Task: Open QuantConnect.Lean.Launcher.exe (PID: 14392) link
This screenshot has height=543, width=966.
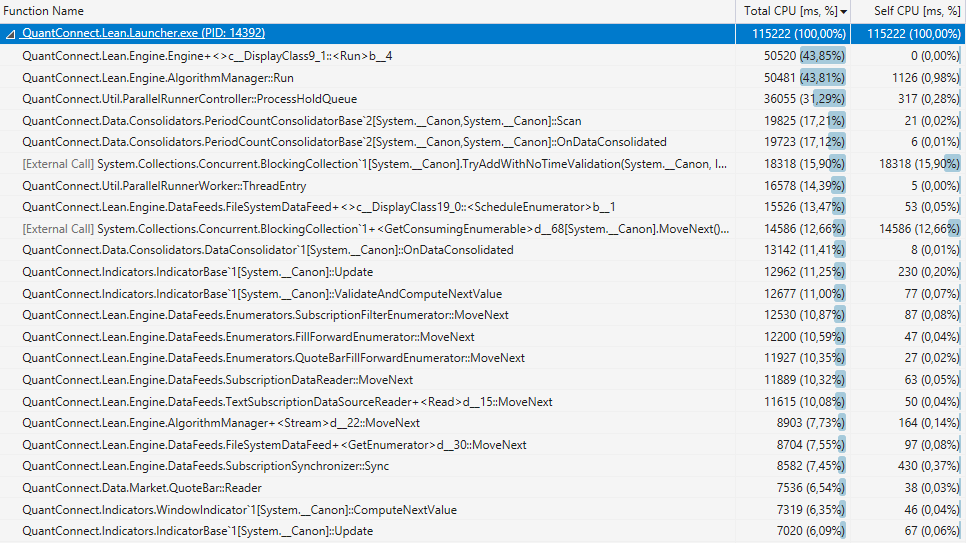Action: click(144, 33)
